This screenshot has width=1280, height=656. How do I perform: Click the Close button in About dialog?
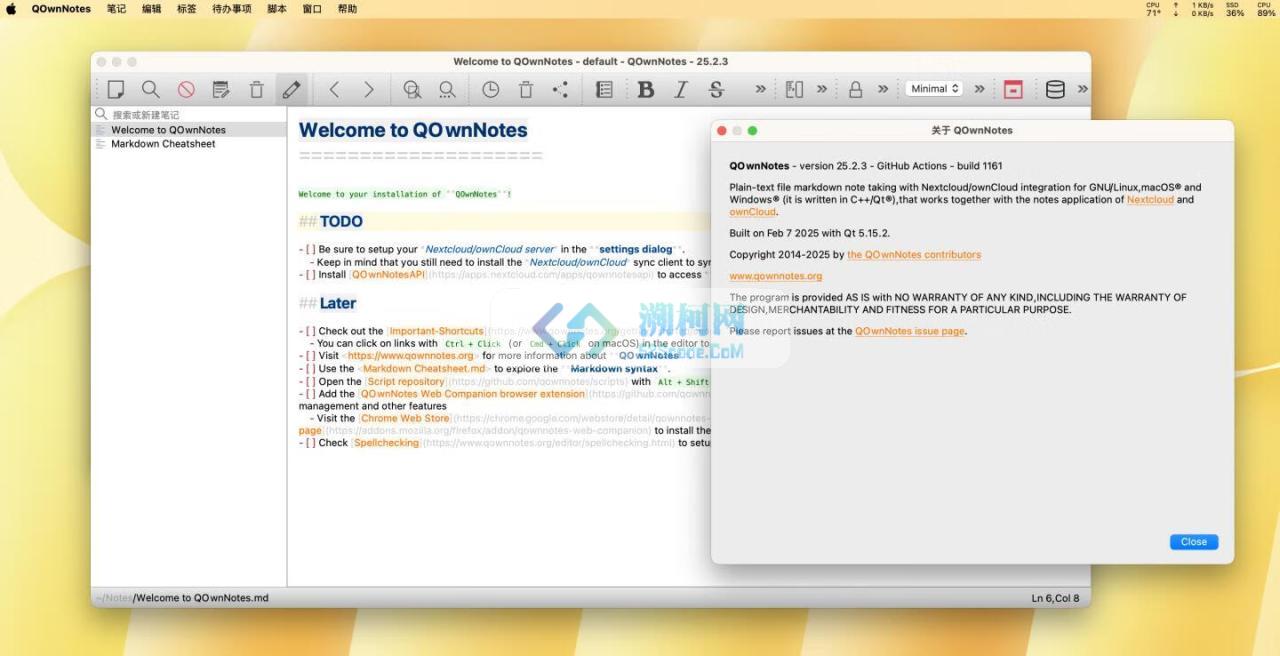coord(1194,542)
